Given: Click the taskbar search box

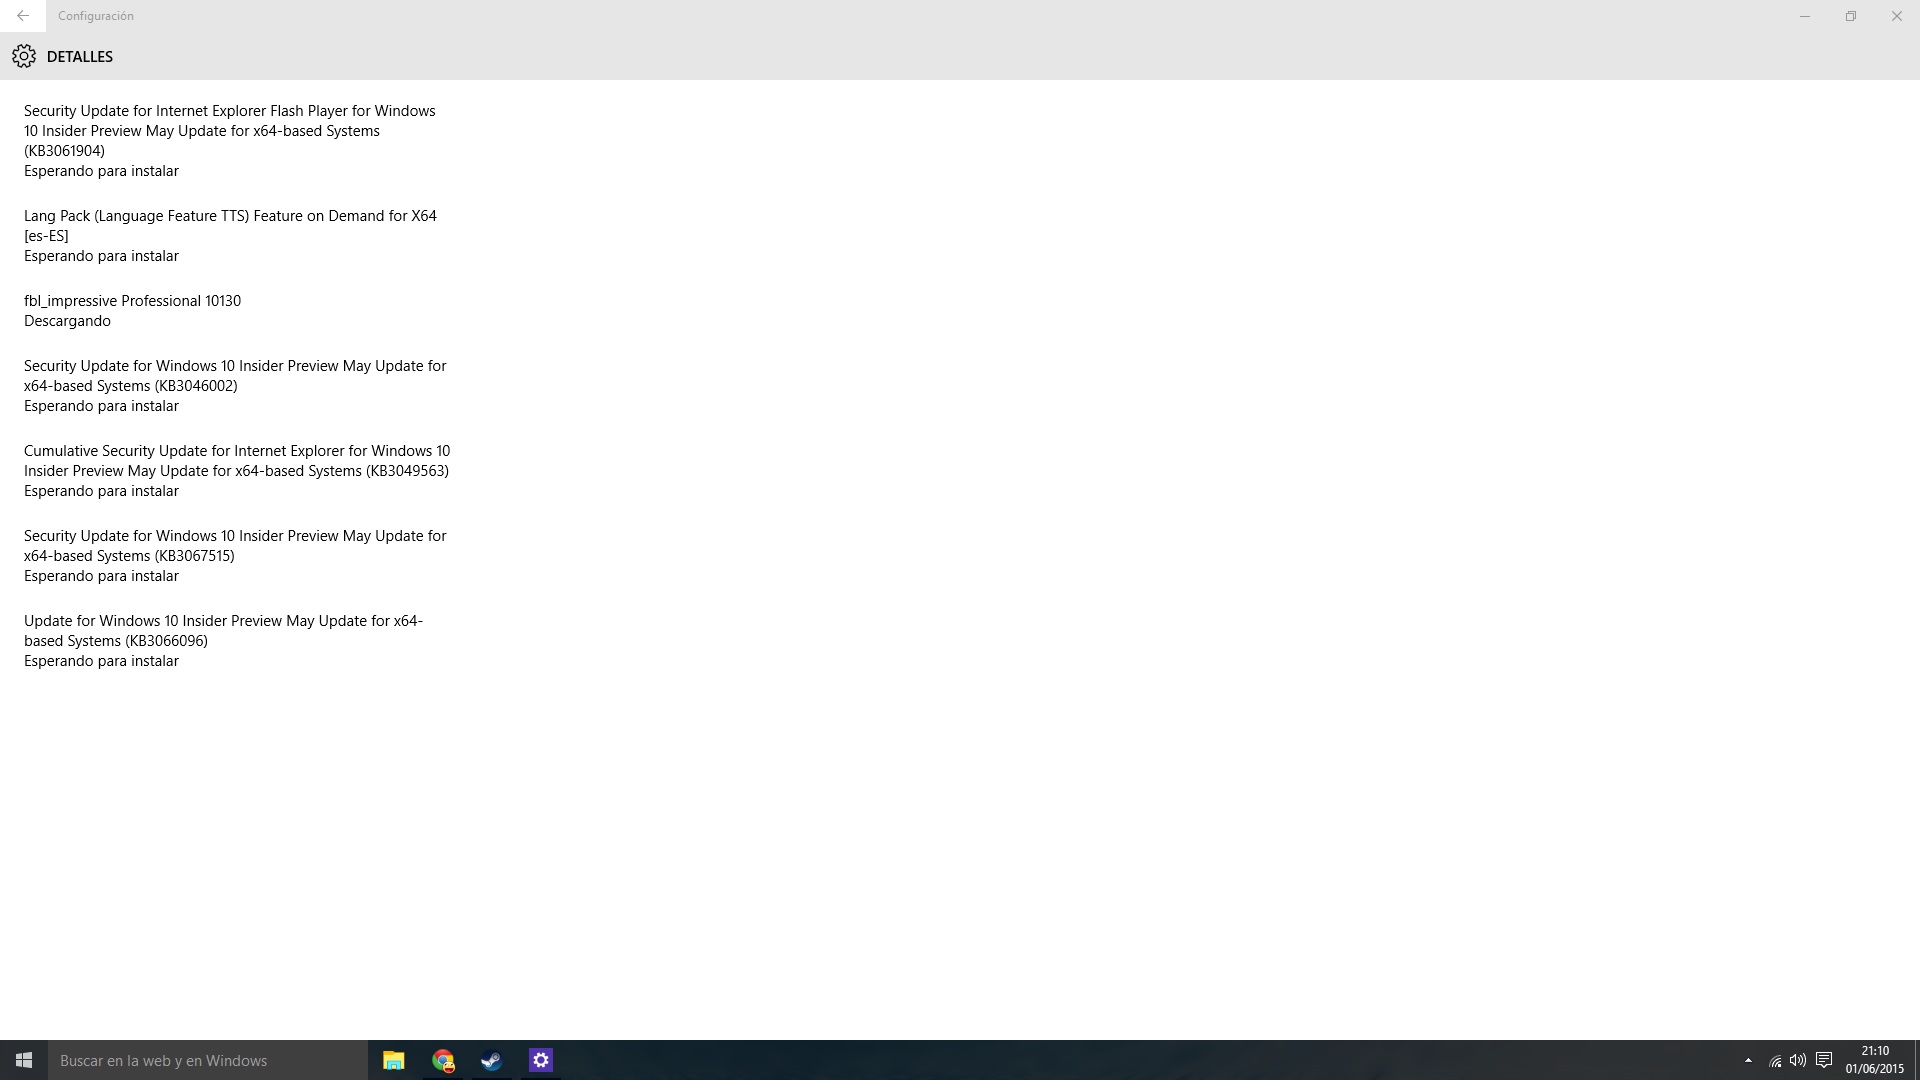Looking at the screenshot, I should pos(208,1060).
